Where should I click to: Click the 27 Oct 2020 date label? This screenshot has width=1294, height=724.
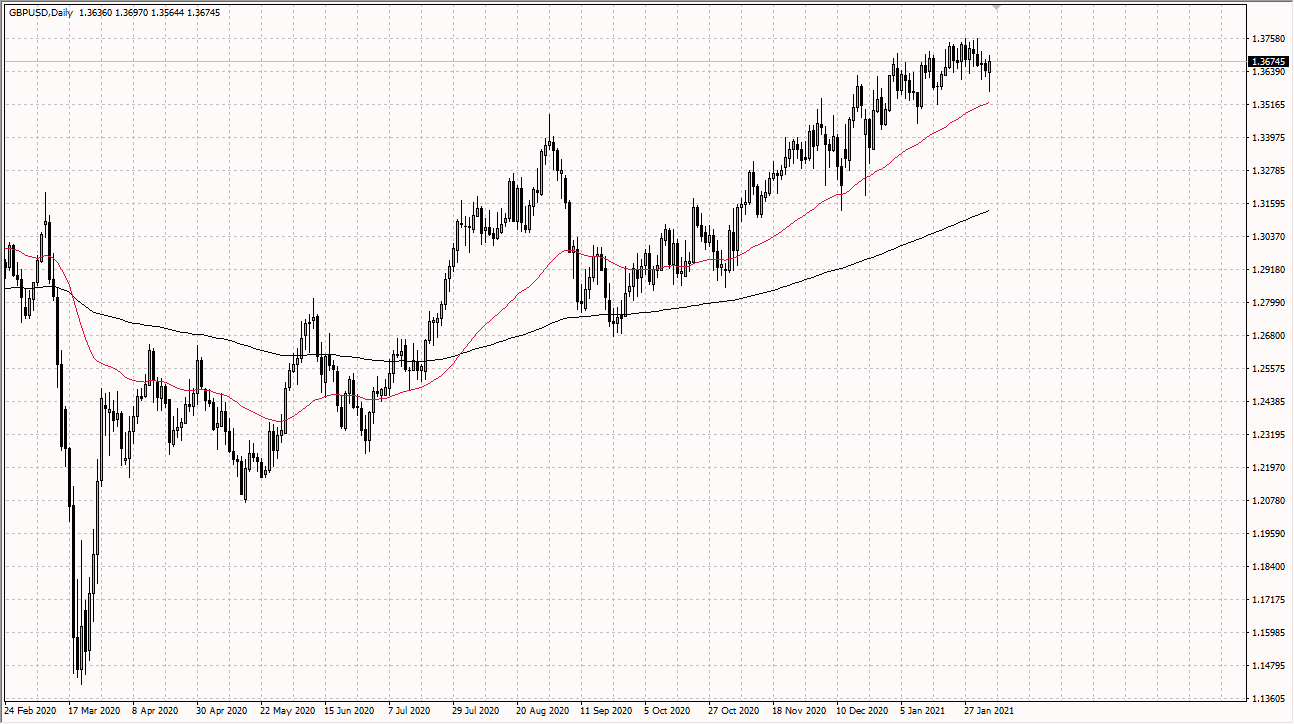(x=733, y=711)
